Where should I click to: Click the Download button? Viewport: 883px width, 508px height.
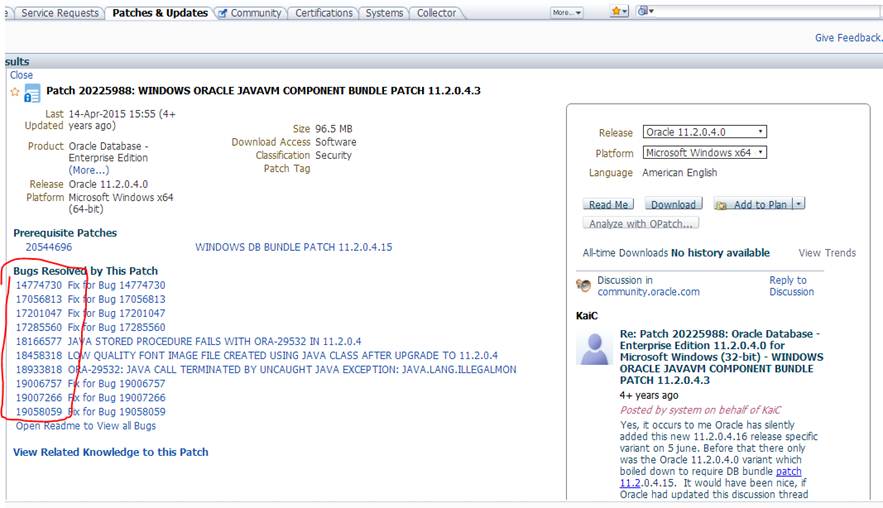click(x=674, y=204)
